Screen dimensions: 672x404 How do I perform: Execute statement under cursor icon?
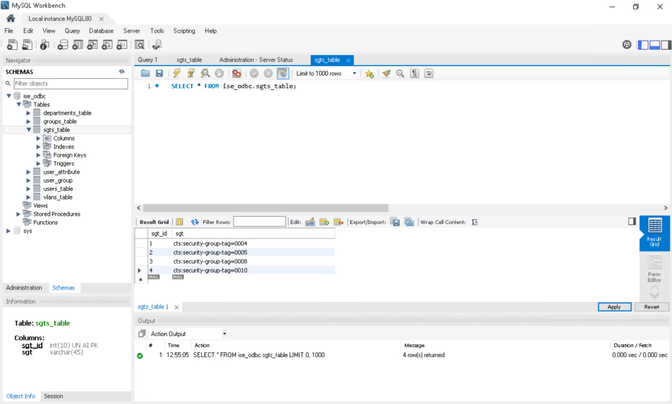point(191,73)
